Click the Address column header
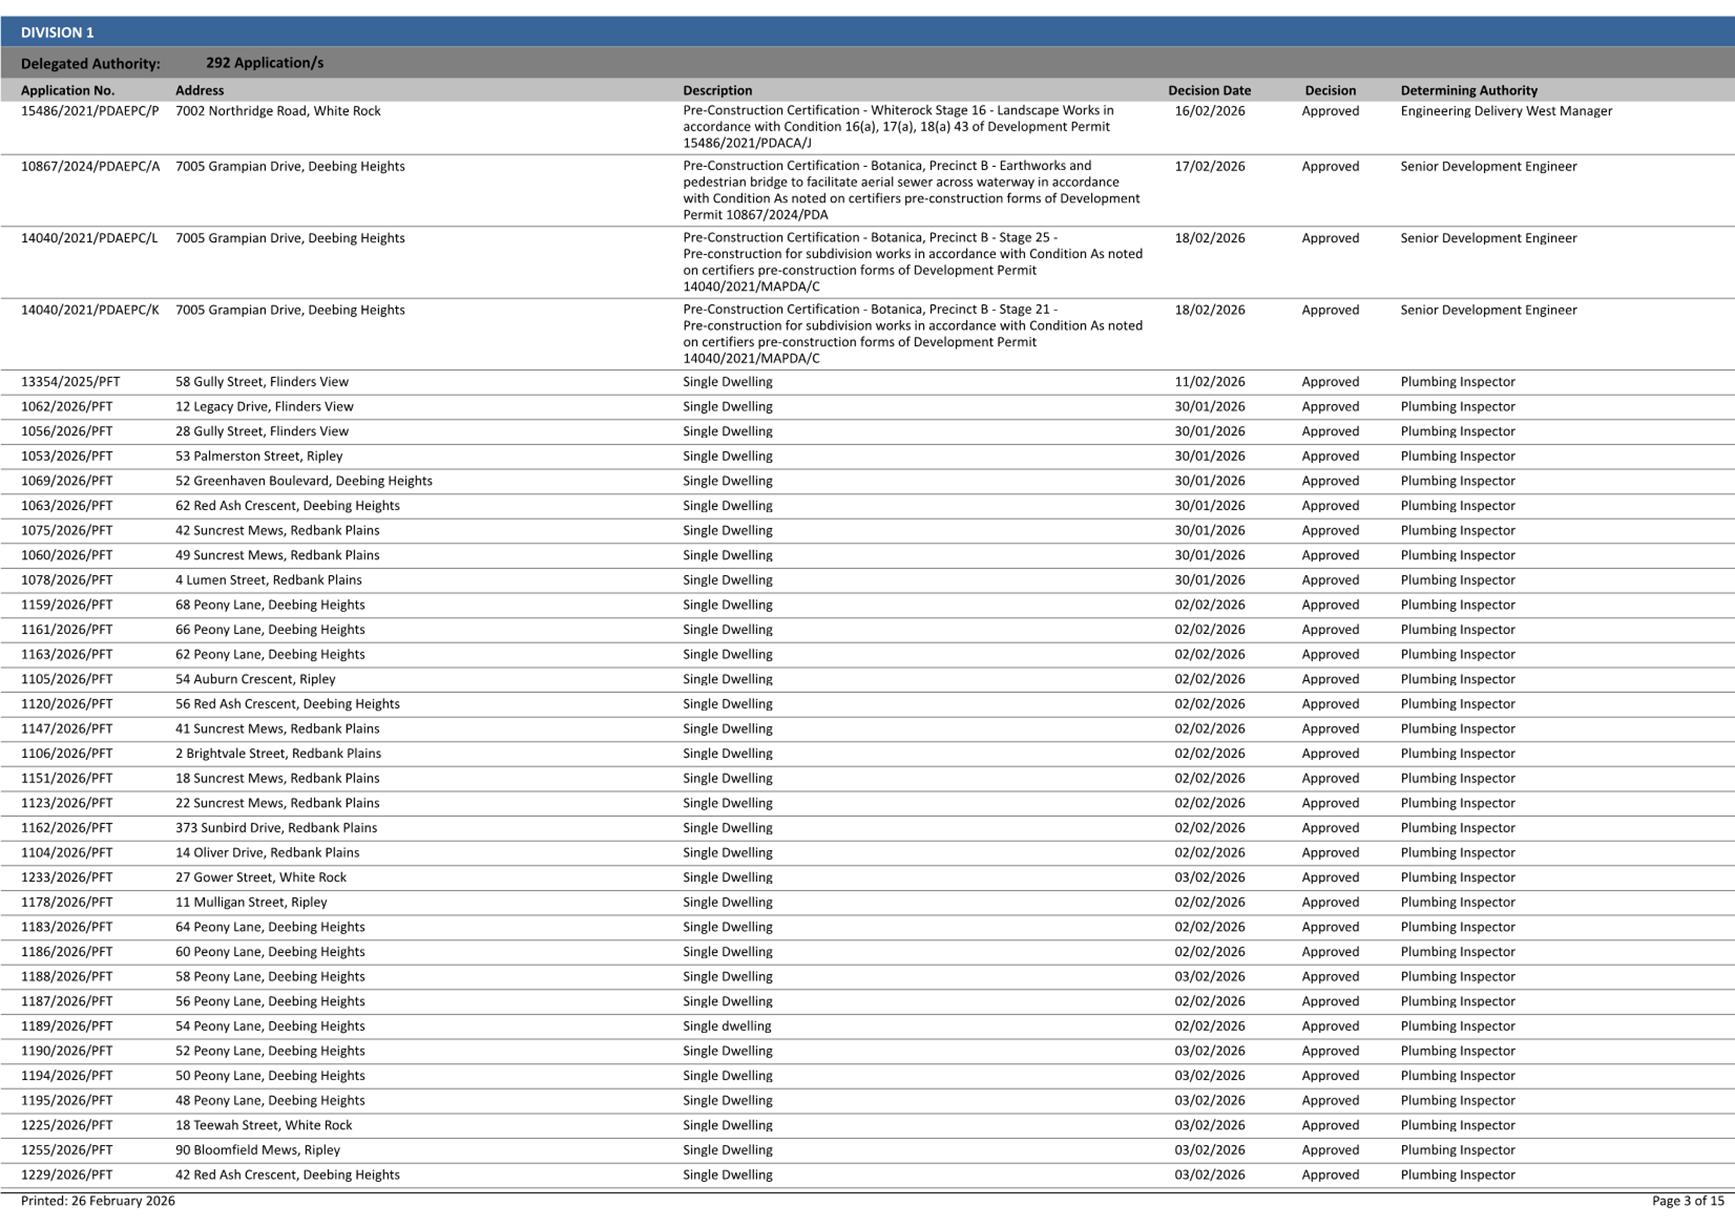The width and height of the screenshot is (1735, 1226). 199,90
